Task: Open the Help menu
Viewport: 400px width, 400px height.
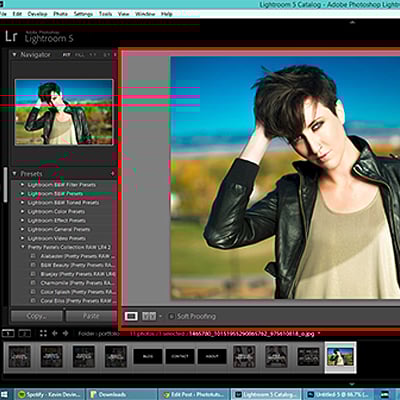Action: (167, 14)
